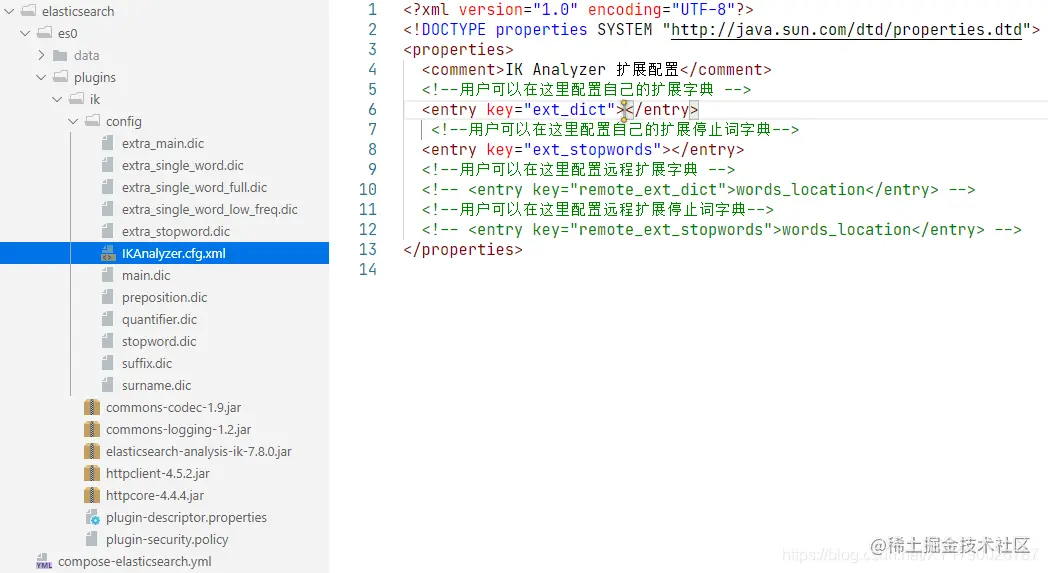Open httpcore-4.4.4.jar file name

point(155,496)
